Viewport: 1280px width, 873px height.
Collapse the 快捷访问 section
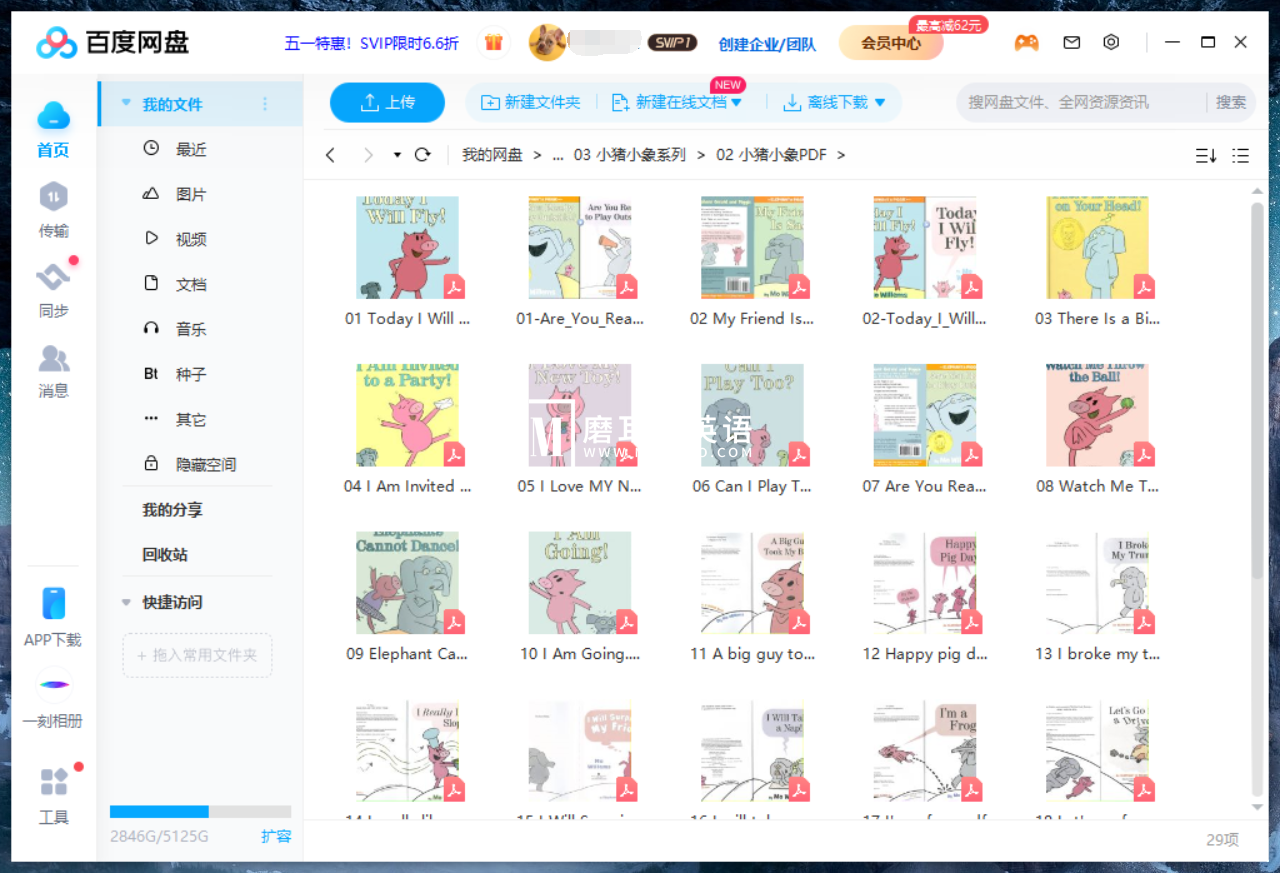pyautogui.click(x=124, y=602)
